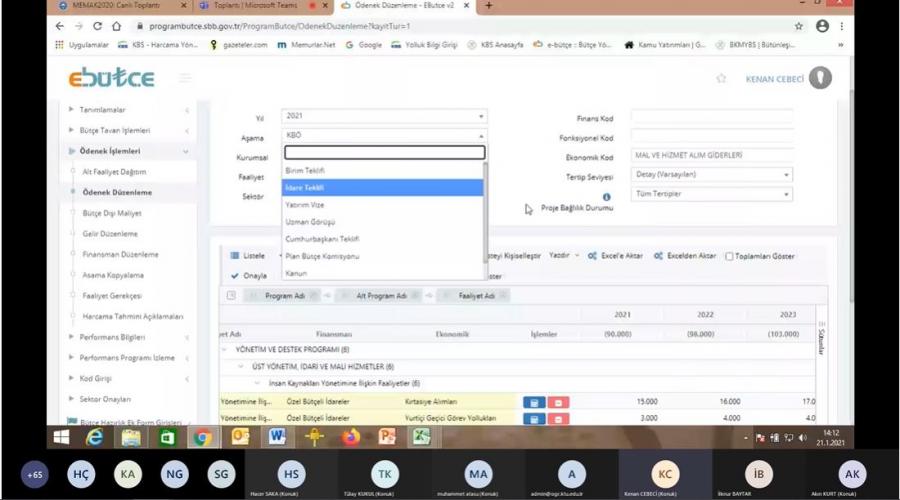Viewport: 900px width, 500px height.
Task: Click the Excelden Aktar import icon
Action: click(658, 256)
